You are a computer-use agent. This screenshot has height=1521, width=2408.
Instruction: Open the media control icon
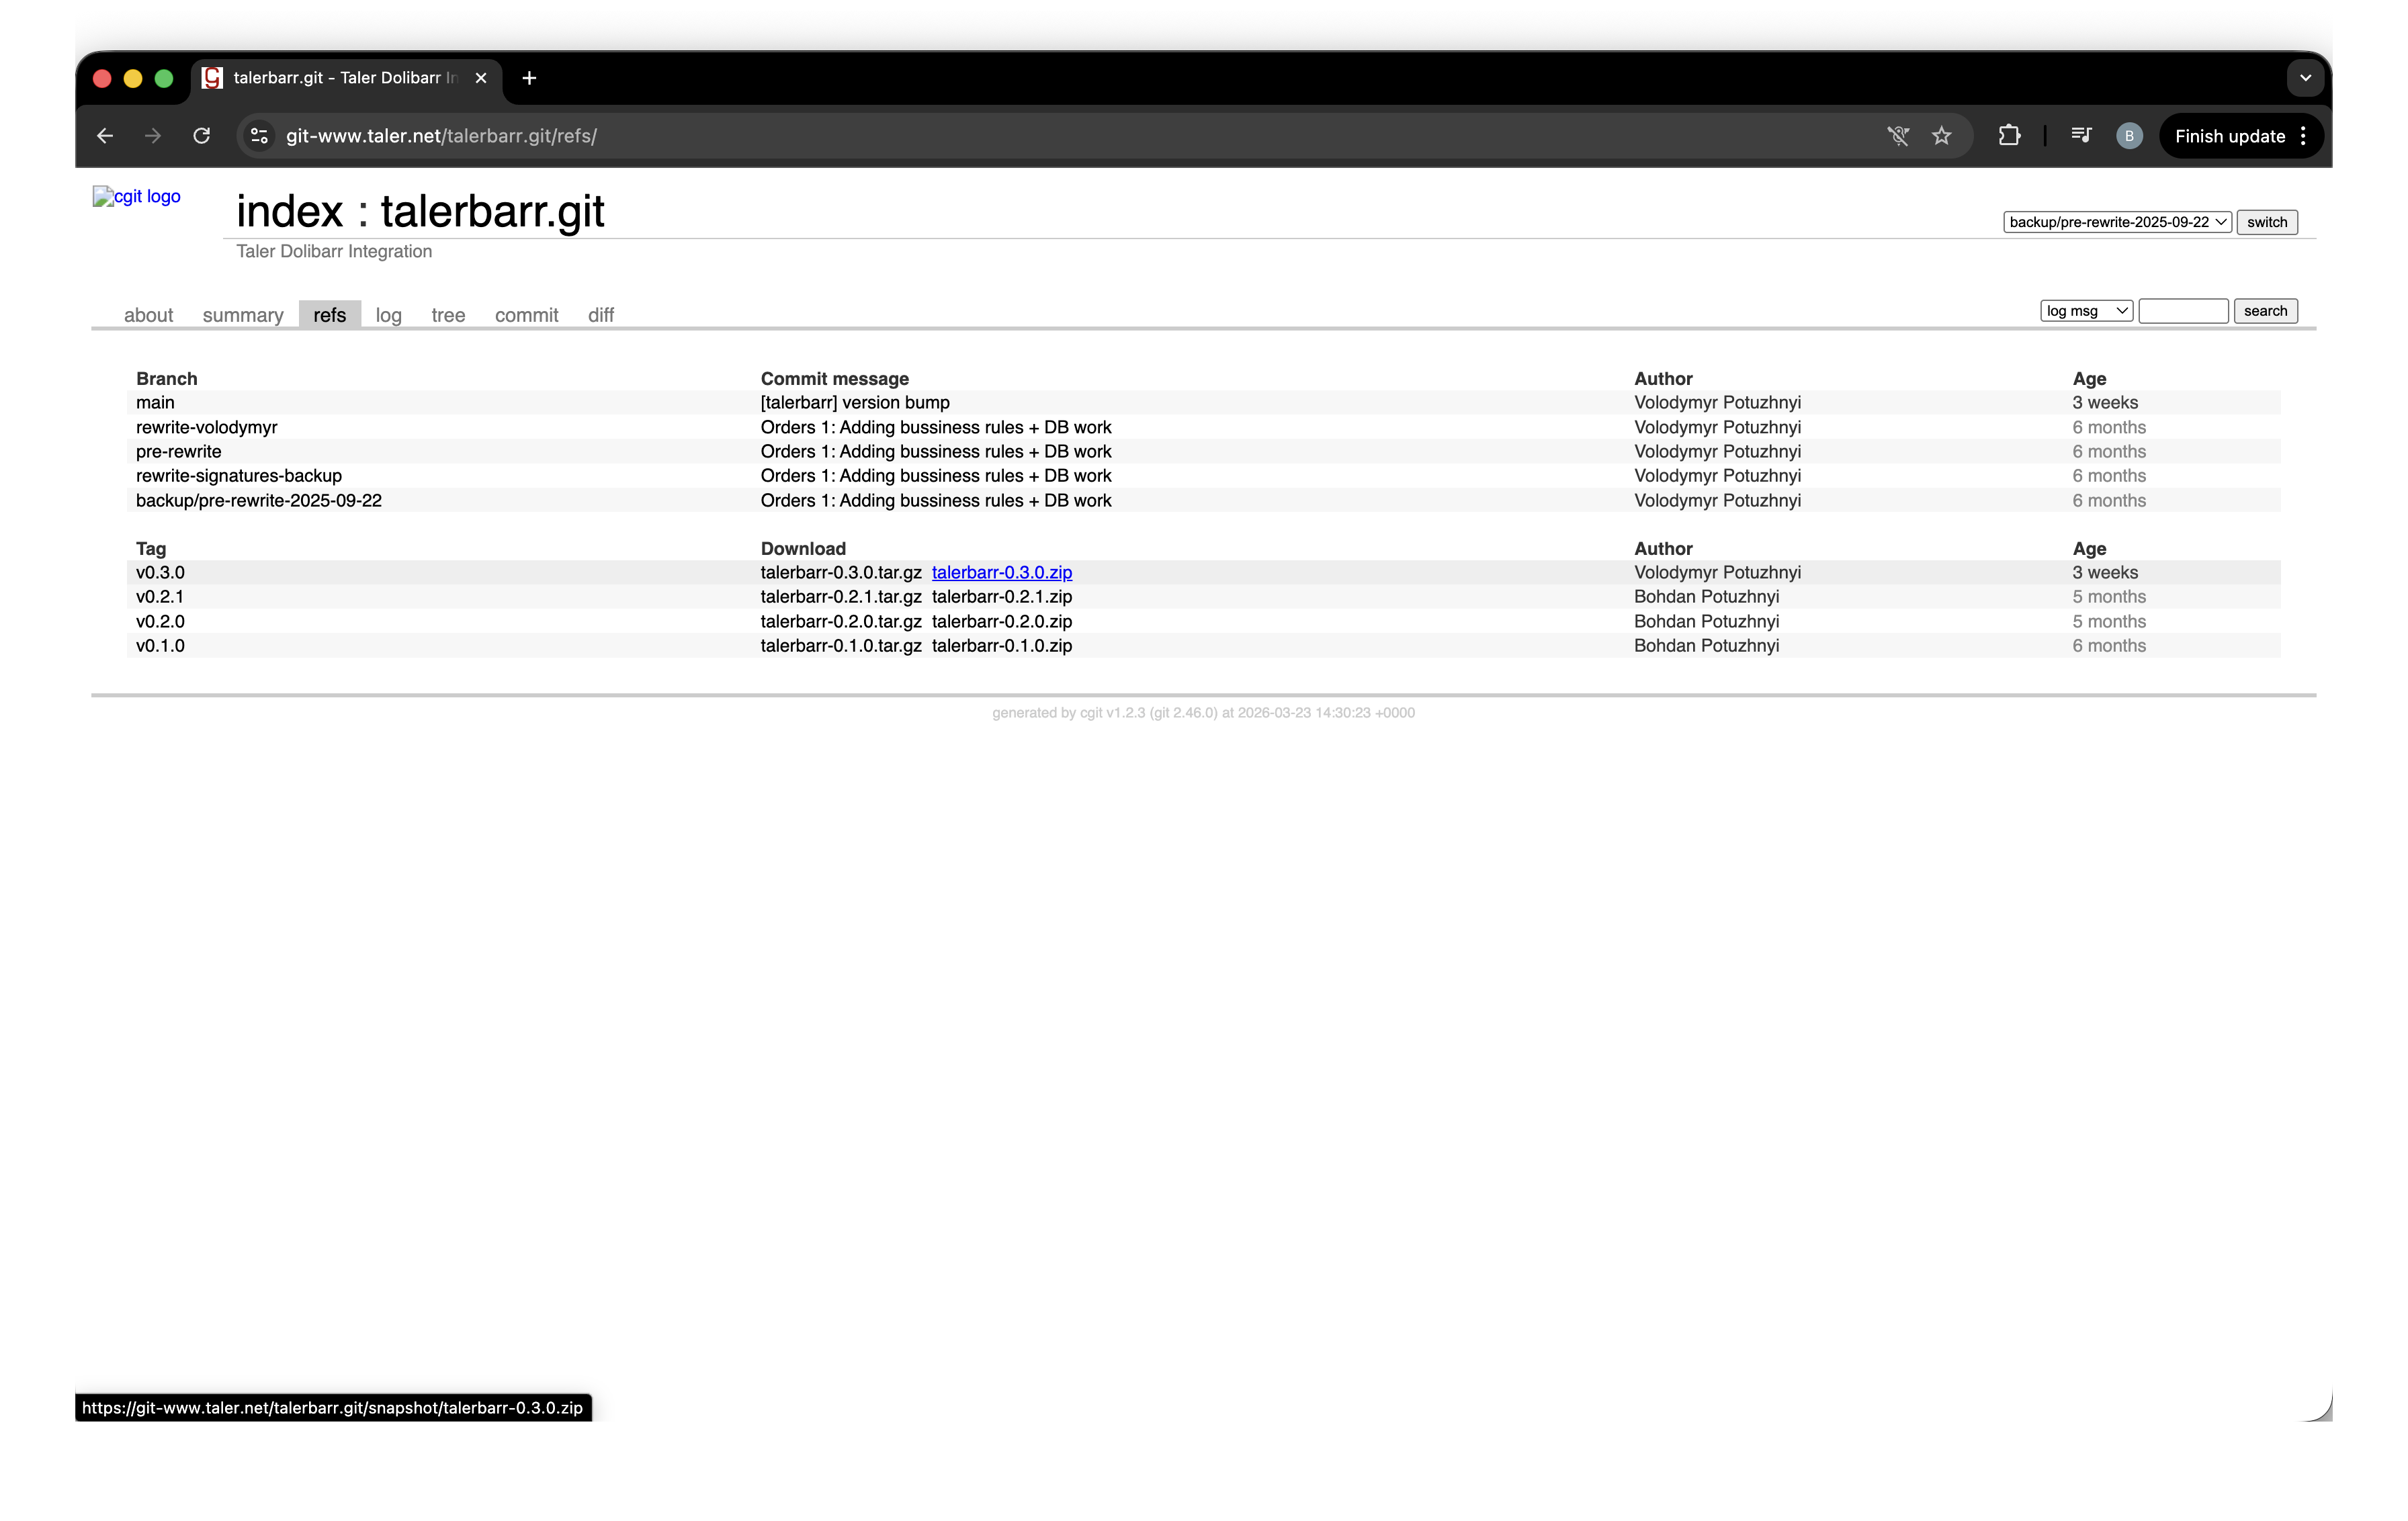[2081, 136]
